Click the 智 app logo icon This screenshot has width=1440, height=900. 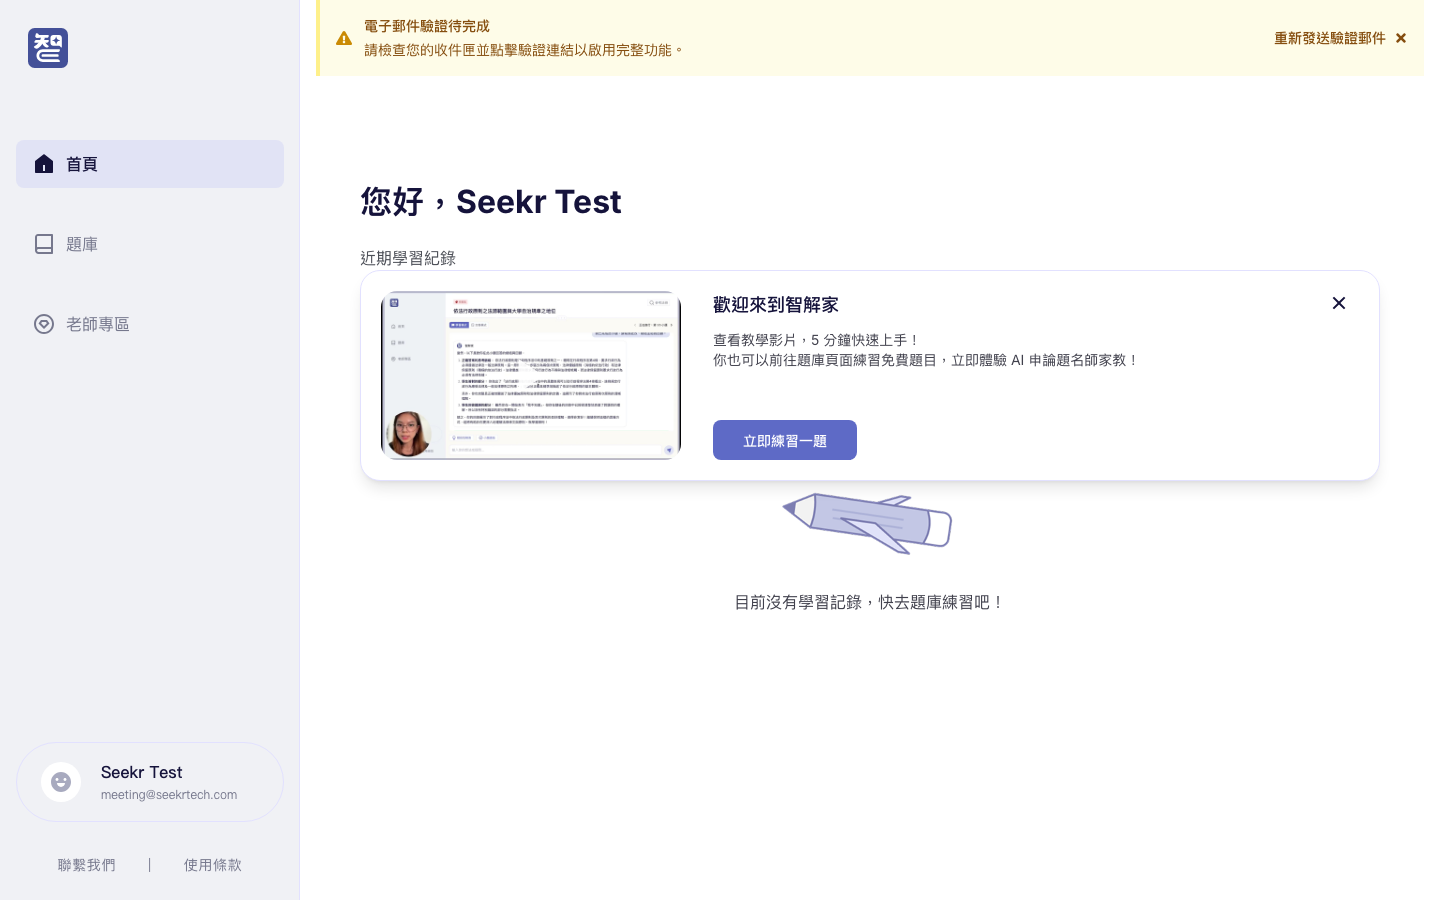point(48,48)
